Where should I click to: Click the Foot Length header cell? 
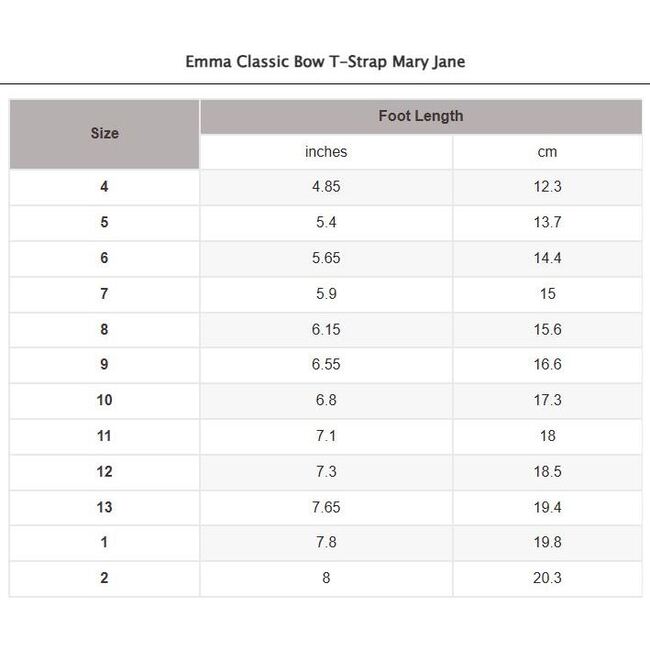(x=420, y=116)
